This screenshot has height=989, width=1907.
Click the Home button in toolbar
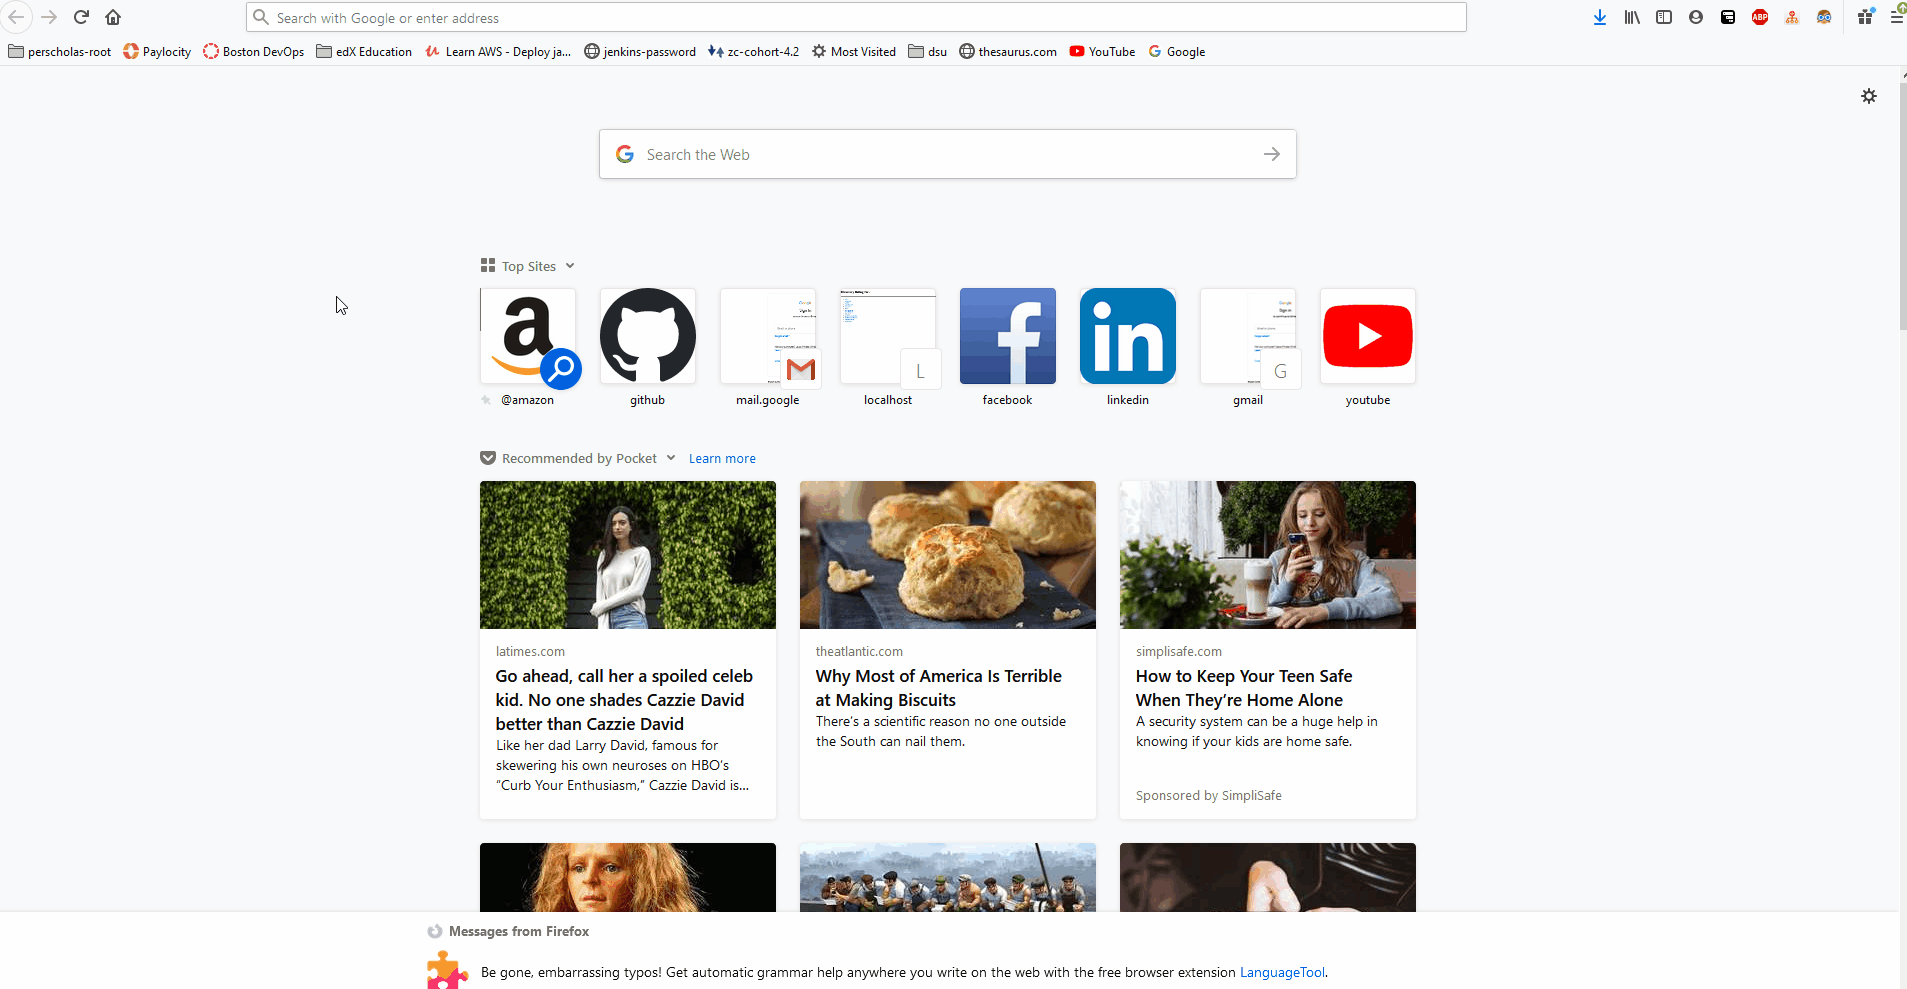tap(113, 17)
